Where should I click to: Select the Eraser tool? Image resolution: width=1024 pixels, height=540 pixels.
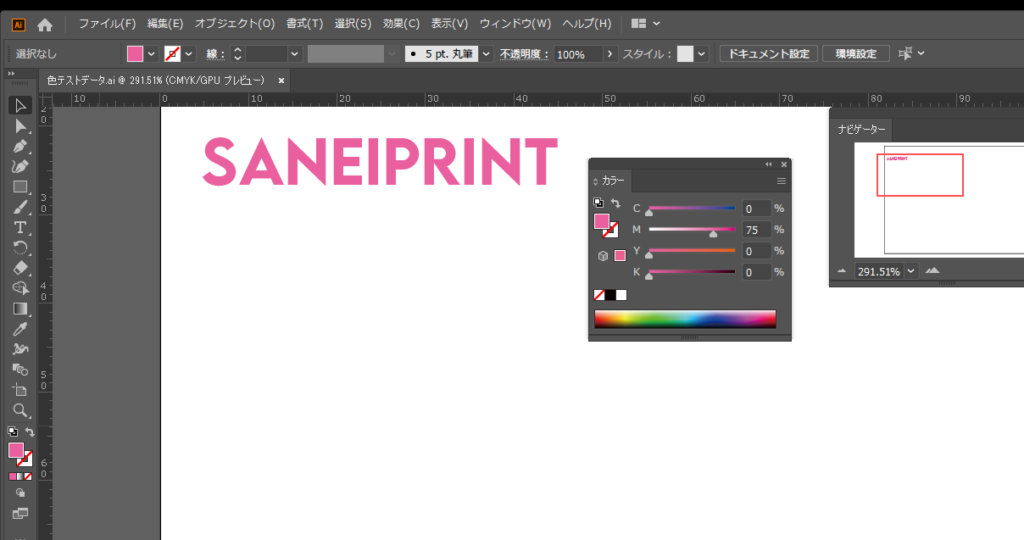(x=20, y=268)
